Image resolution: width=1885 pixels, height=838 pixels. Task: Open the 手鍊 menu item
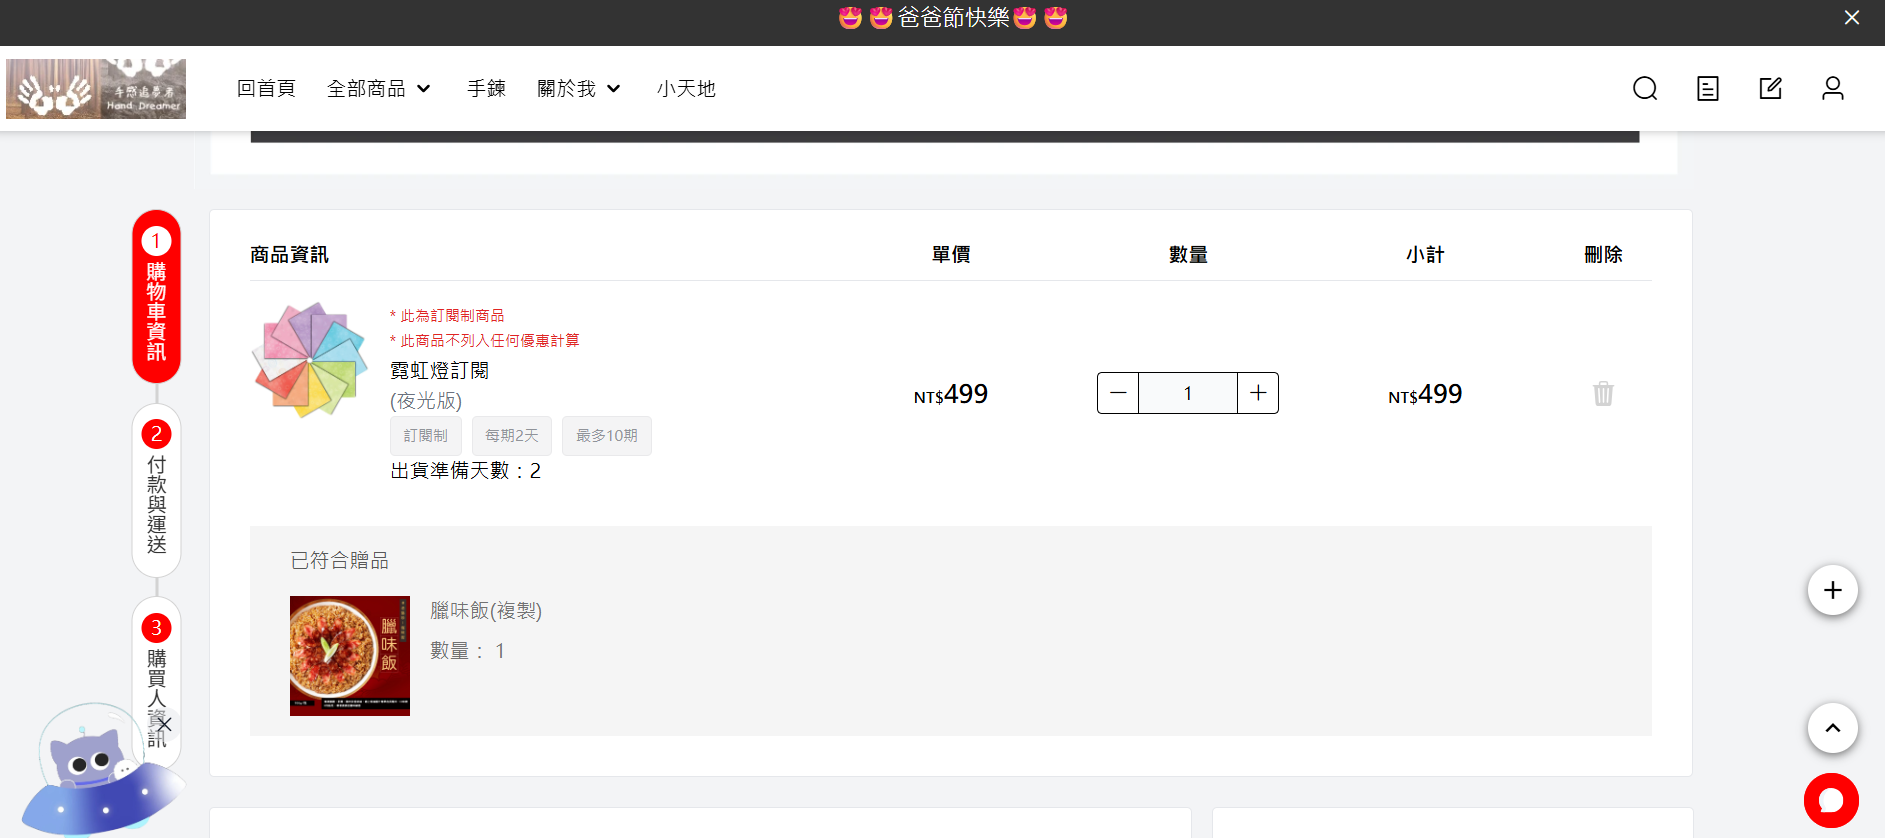(486, 89)
